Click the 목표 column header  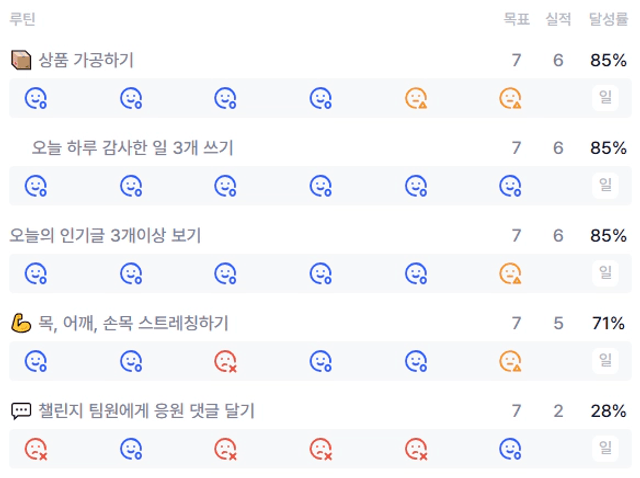tap(516, 19)
